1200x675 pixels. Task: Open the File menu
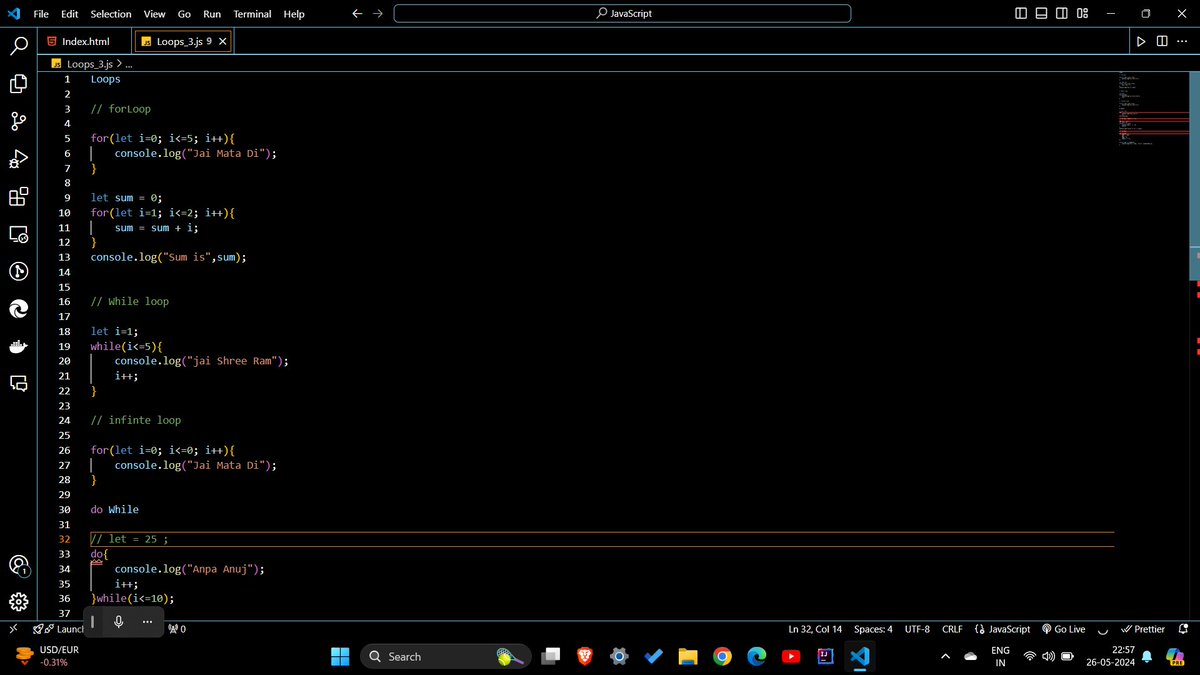point(41,14)
